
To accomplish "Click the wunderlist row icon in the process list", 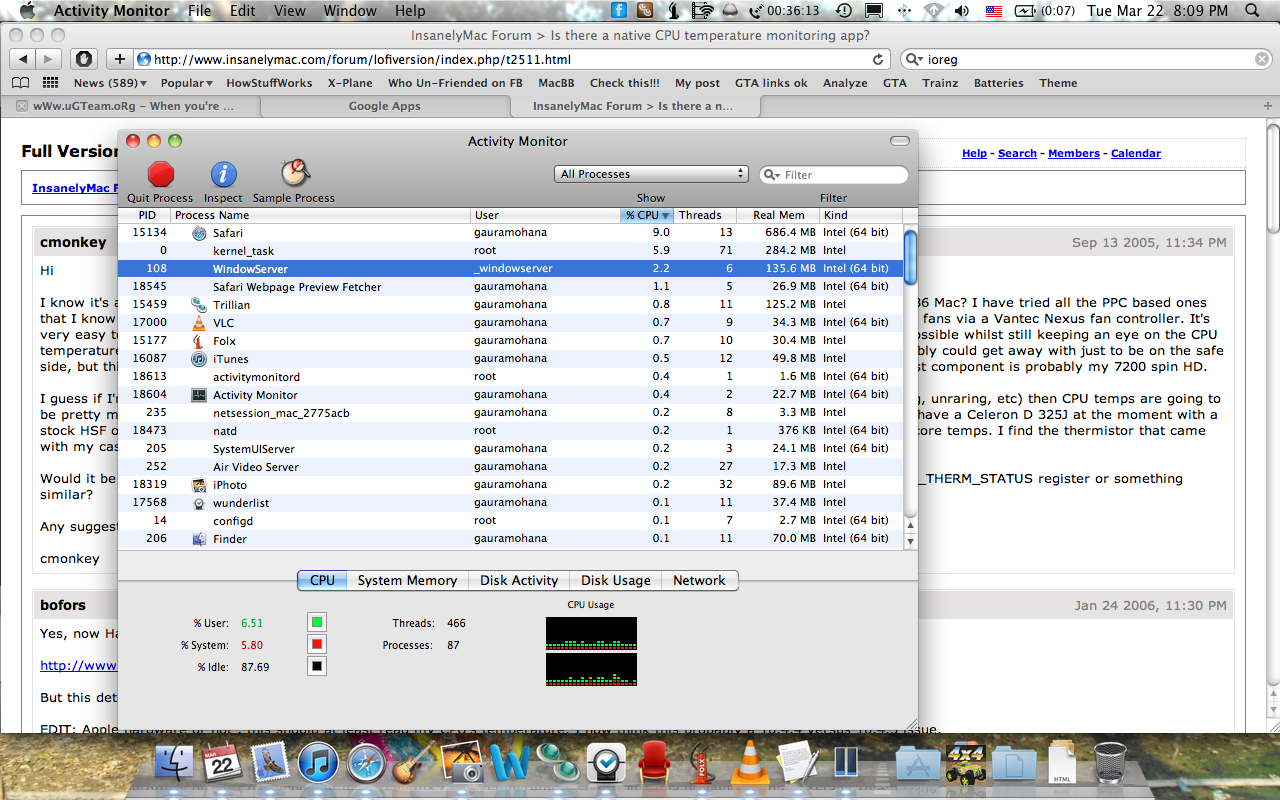I will (x=199, y=503).
